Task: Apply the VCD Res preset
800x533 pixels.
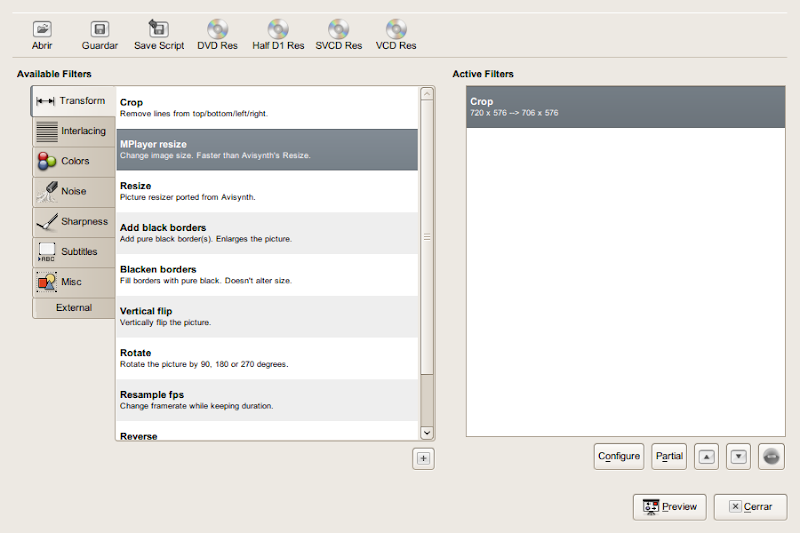Action: 396,30
